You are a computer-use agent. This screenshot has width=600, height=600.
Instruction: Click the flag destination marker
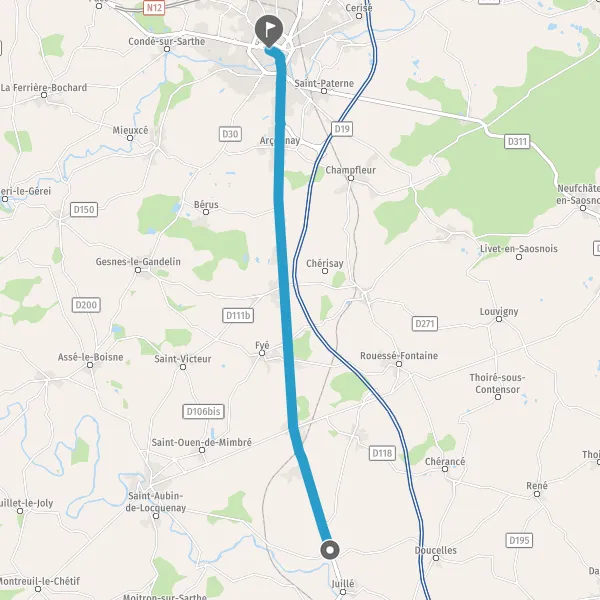(269, 31)
